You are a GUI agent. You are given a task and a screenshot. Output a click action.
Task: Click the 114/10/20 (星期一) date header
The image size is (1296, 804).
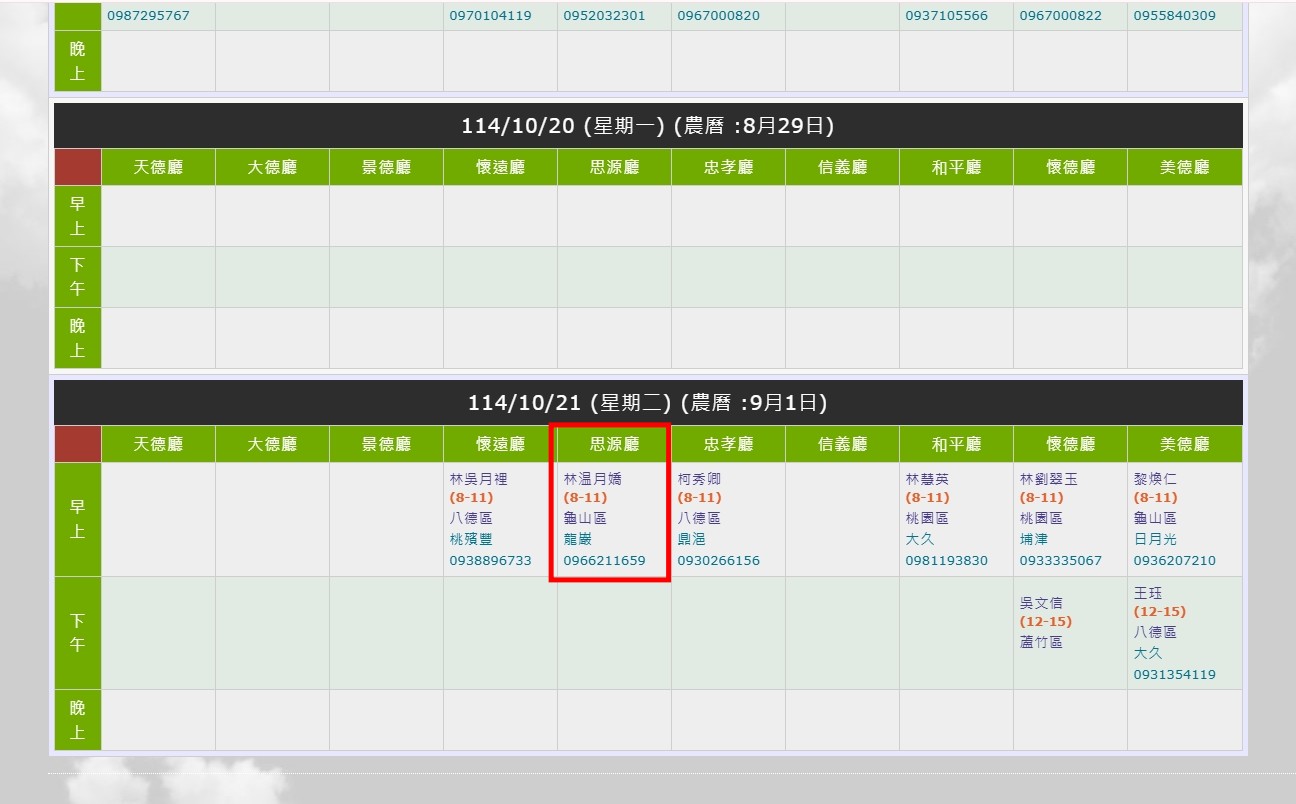(x=648, y=126)
